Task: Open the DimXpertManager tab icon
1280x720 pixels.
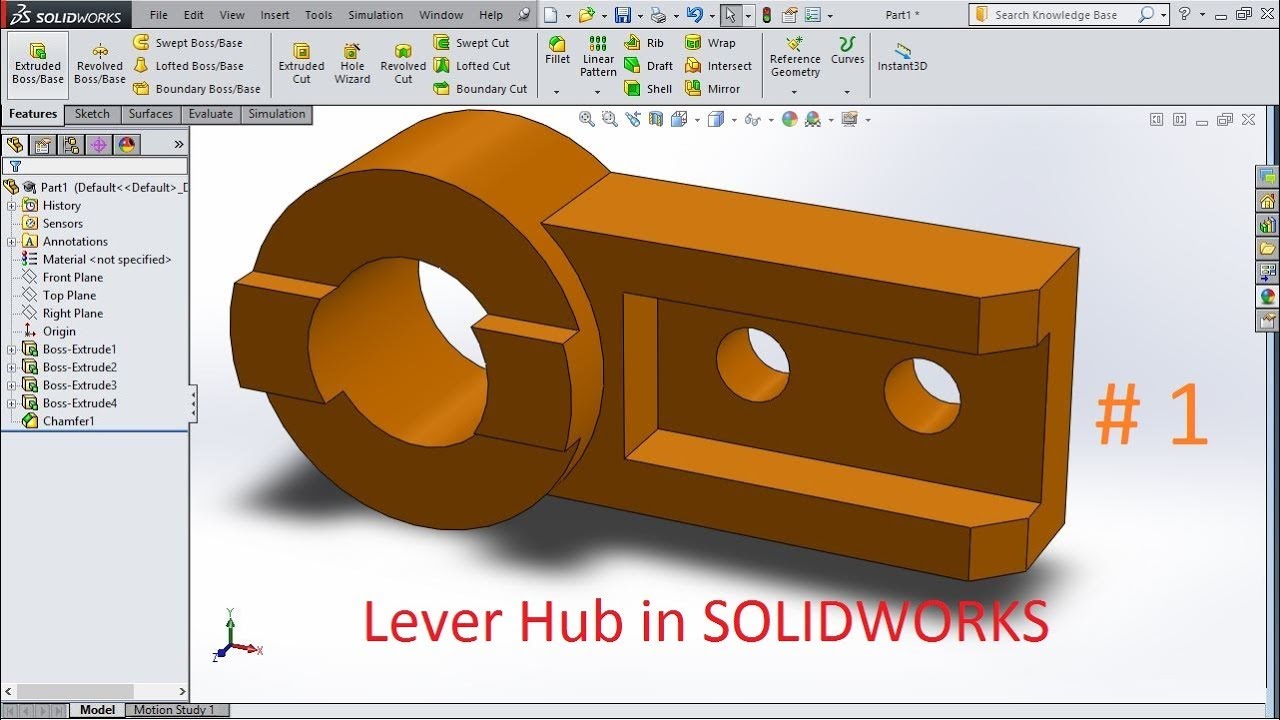Action: pyautogui.click(x=98, y=145)
